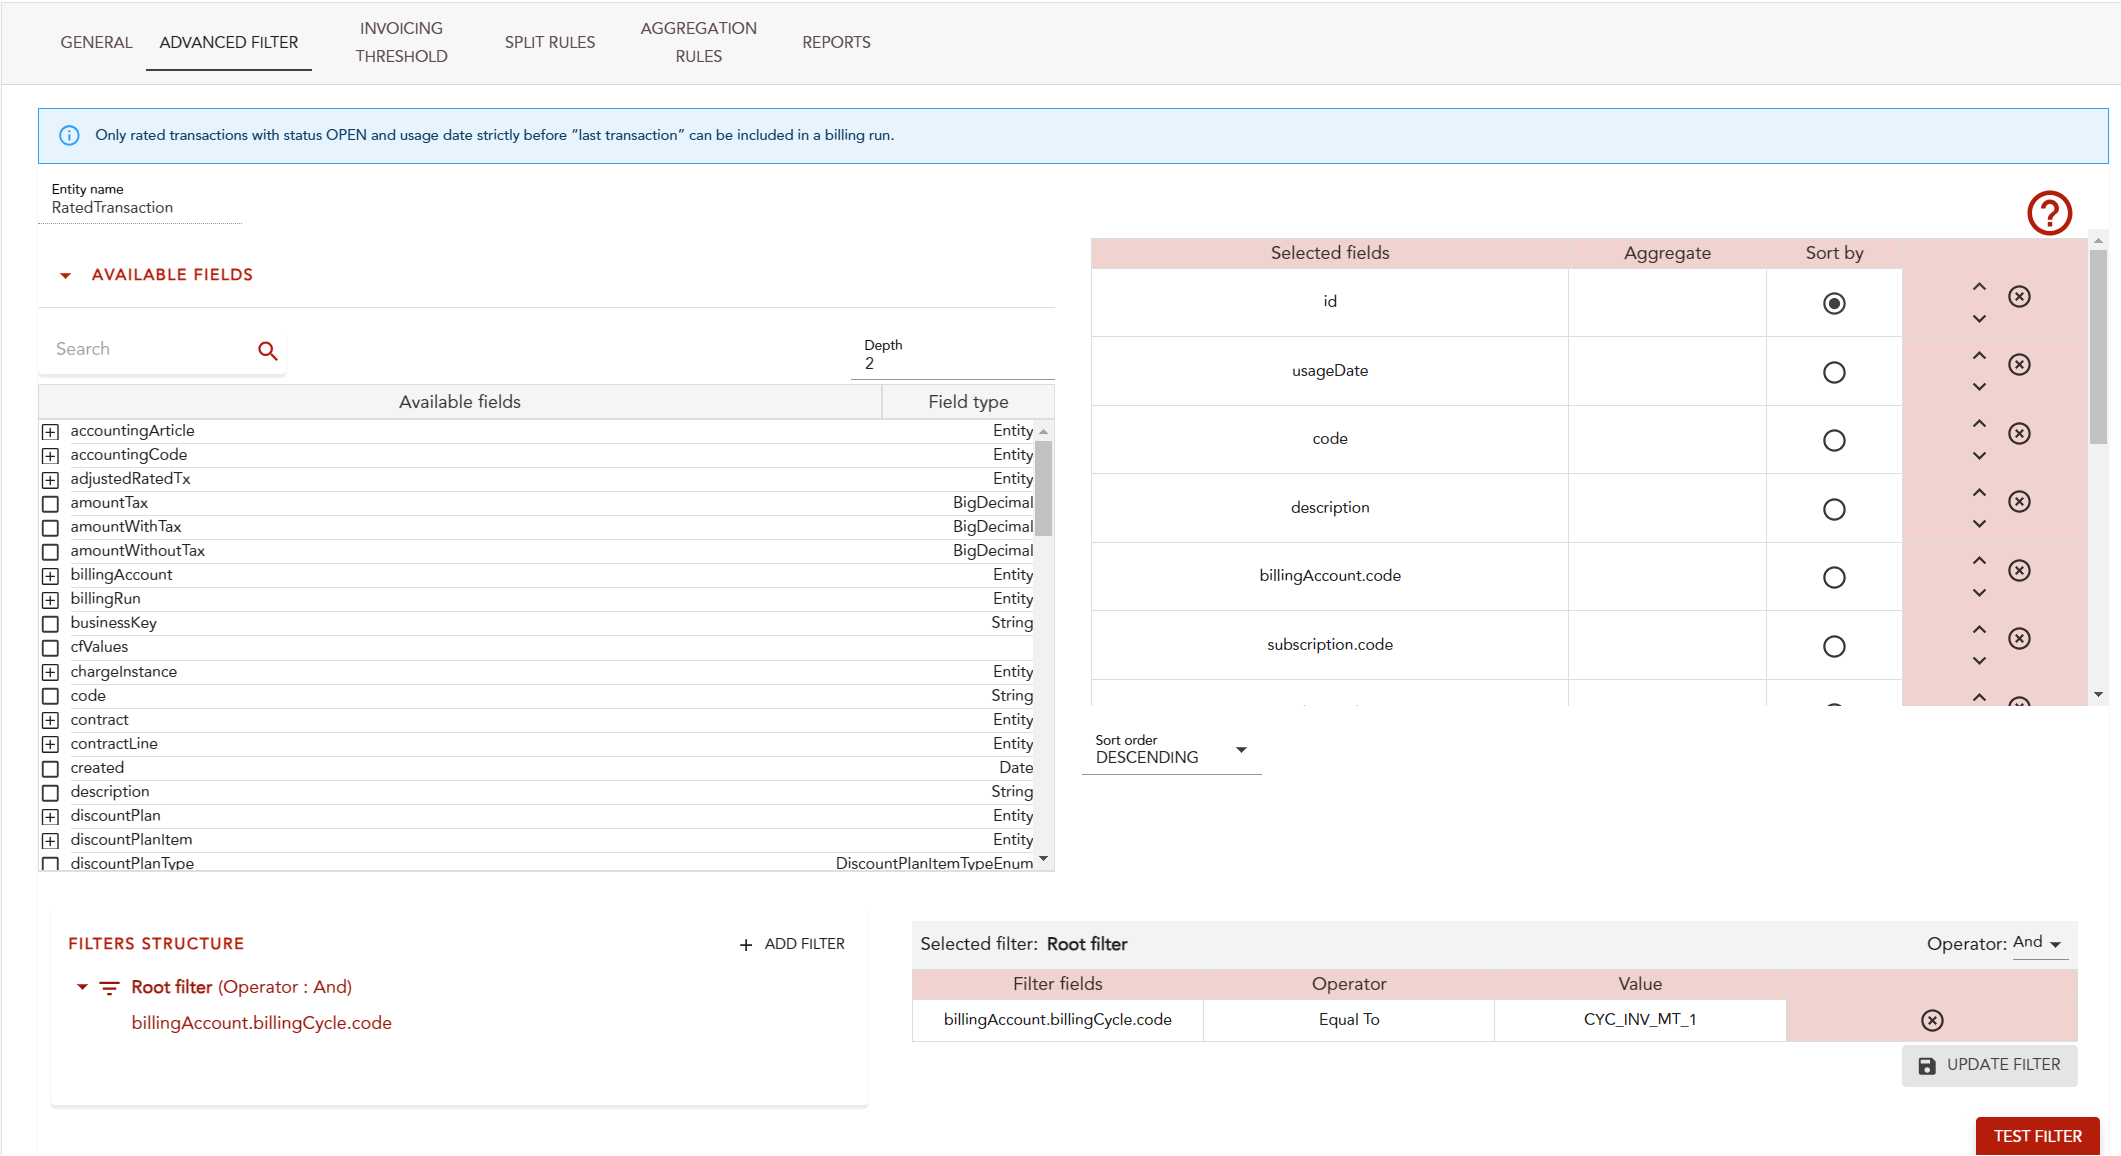The height and width of the screenshot is (1156, 2121).
Task: Switch to the Split Rules tab
Action: [549, 42]
